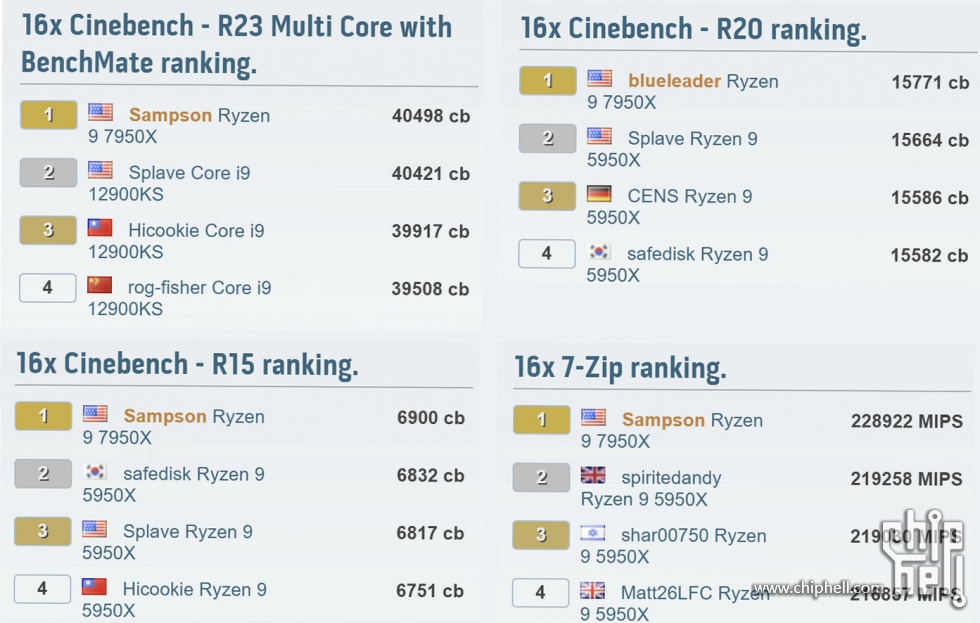The image size is (980, 623).
Task: Open the Hicookie Ryzen 9 5950X entry
Action: point(174,599)
